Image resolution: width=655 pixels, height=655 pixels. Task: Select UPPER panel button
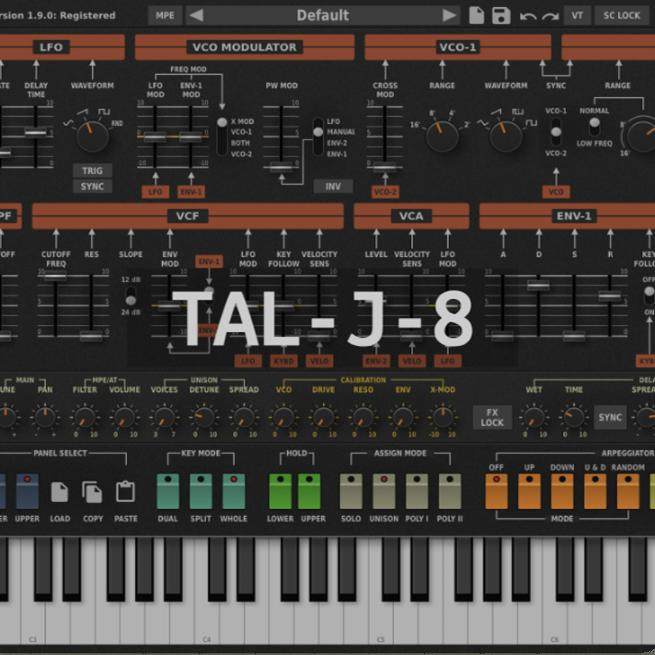[x=27, y=491]
